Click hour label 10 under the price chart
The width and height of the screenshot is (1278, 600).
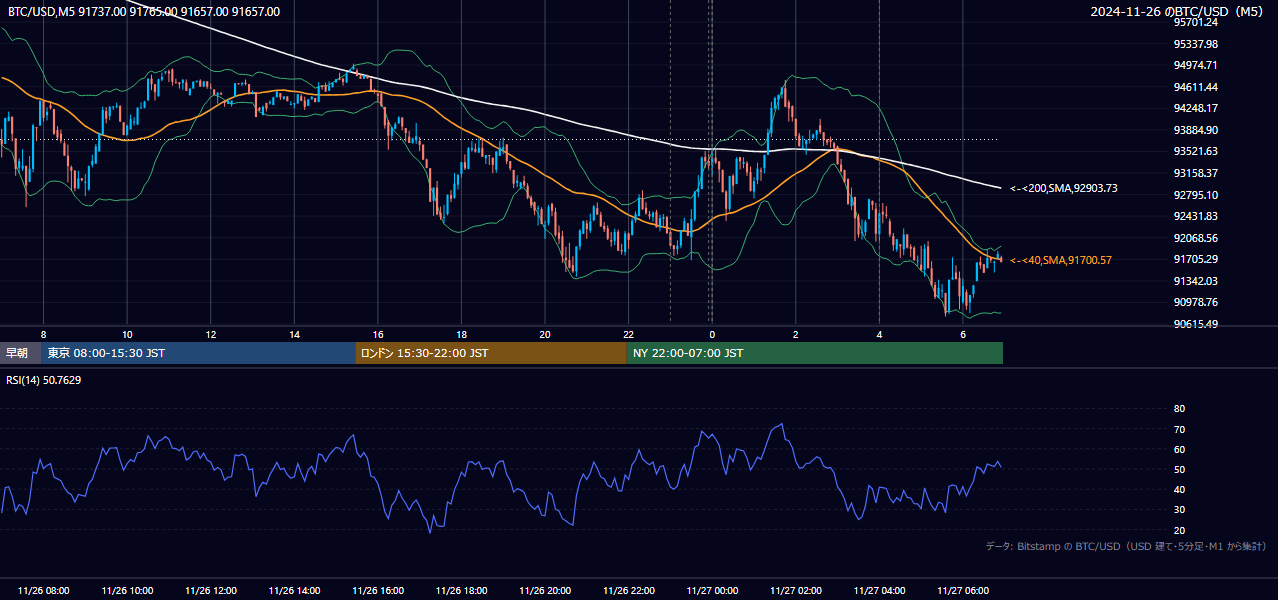[127, 334]
